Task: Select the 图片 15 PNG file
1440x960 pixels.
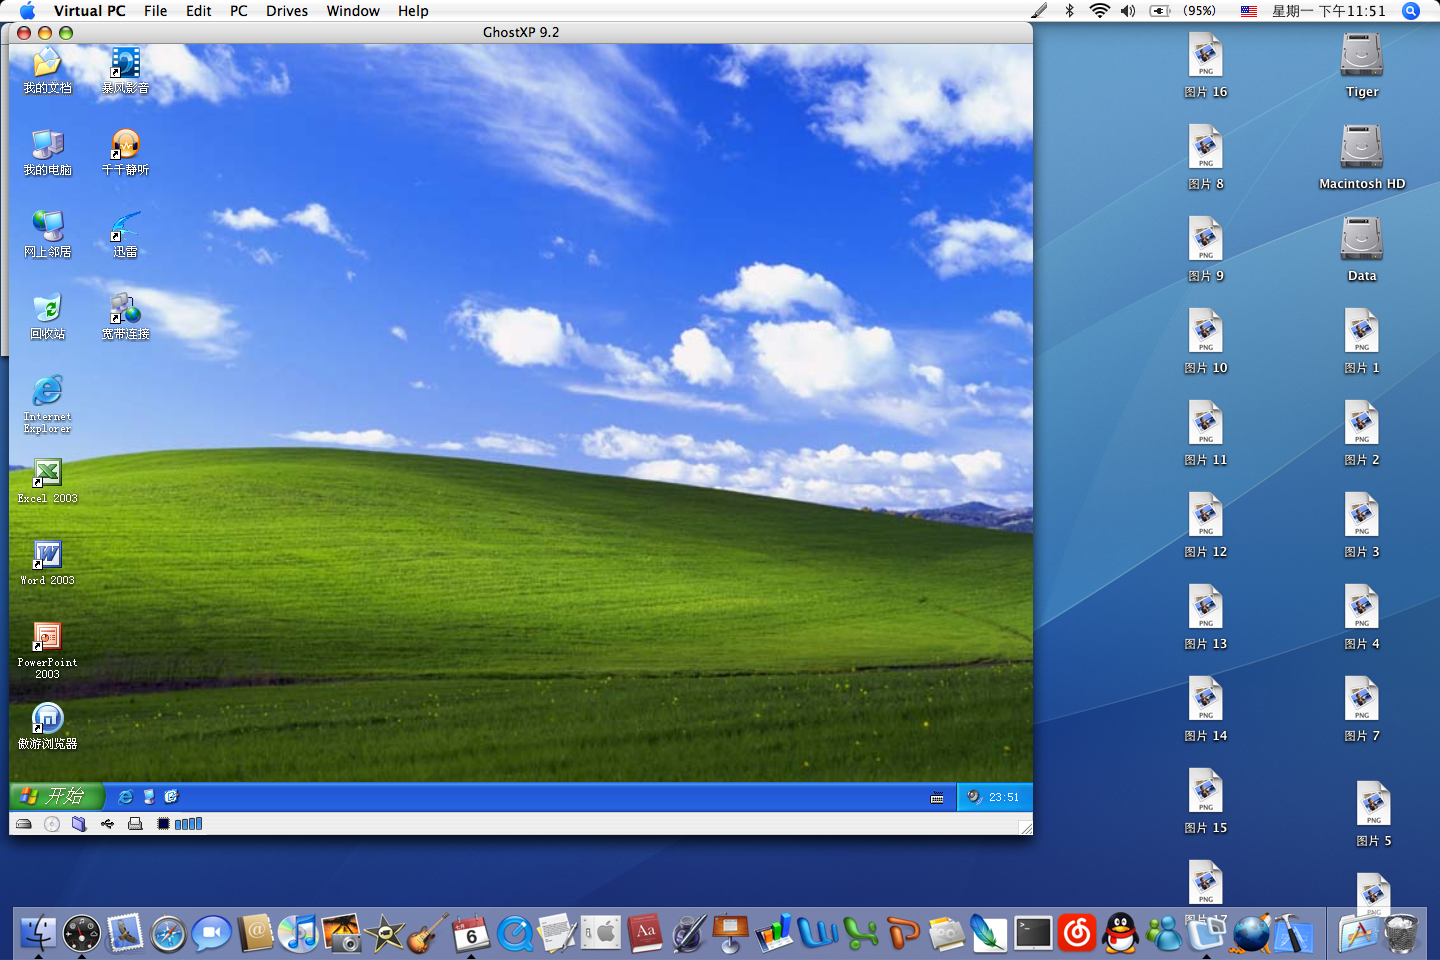Action: coord(1206,802)
